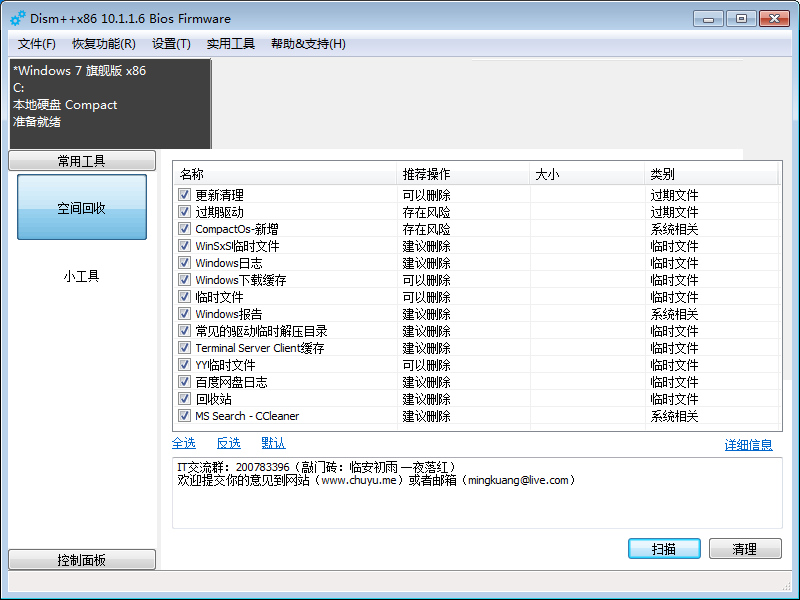The image size is (800, 600).
Task: Disable WinSxS临时文件 cleanup option
Action: tap(184, 246)
